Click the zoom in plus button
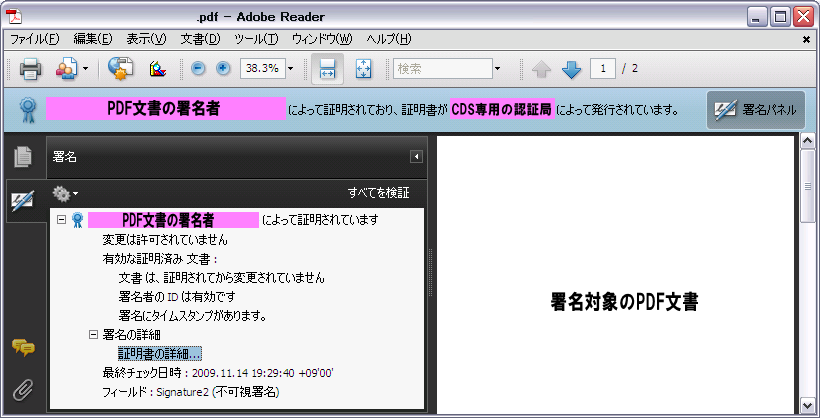 point(223,69)
